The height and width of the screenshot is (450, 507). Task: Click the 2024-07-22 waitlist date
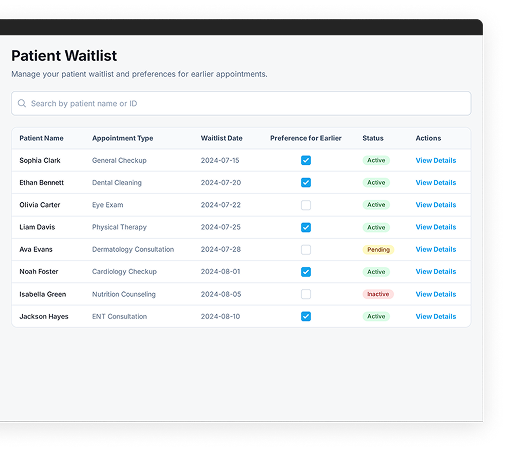[x=221, y=205]
